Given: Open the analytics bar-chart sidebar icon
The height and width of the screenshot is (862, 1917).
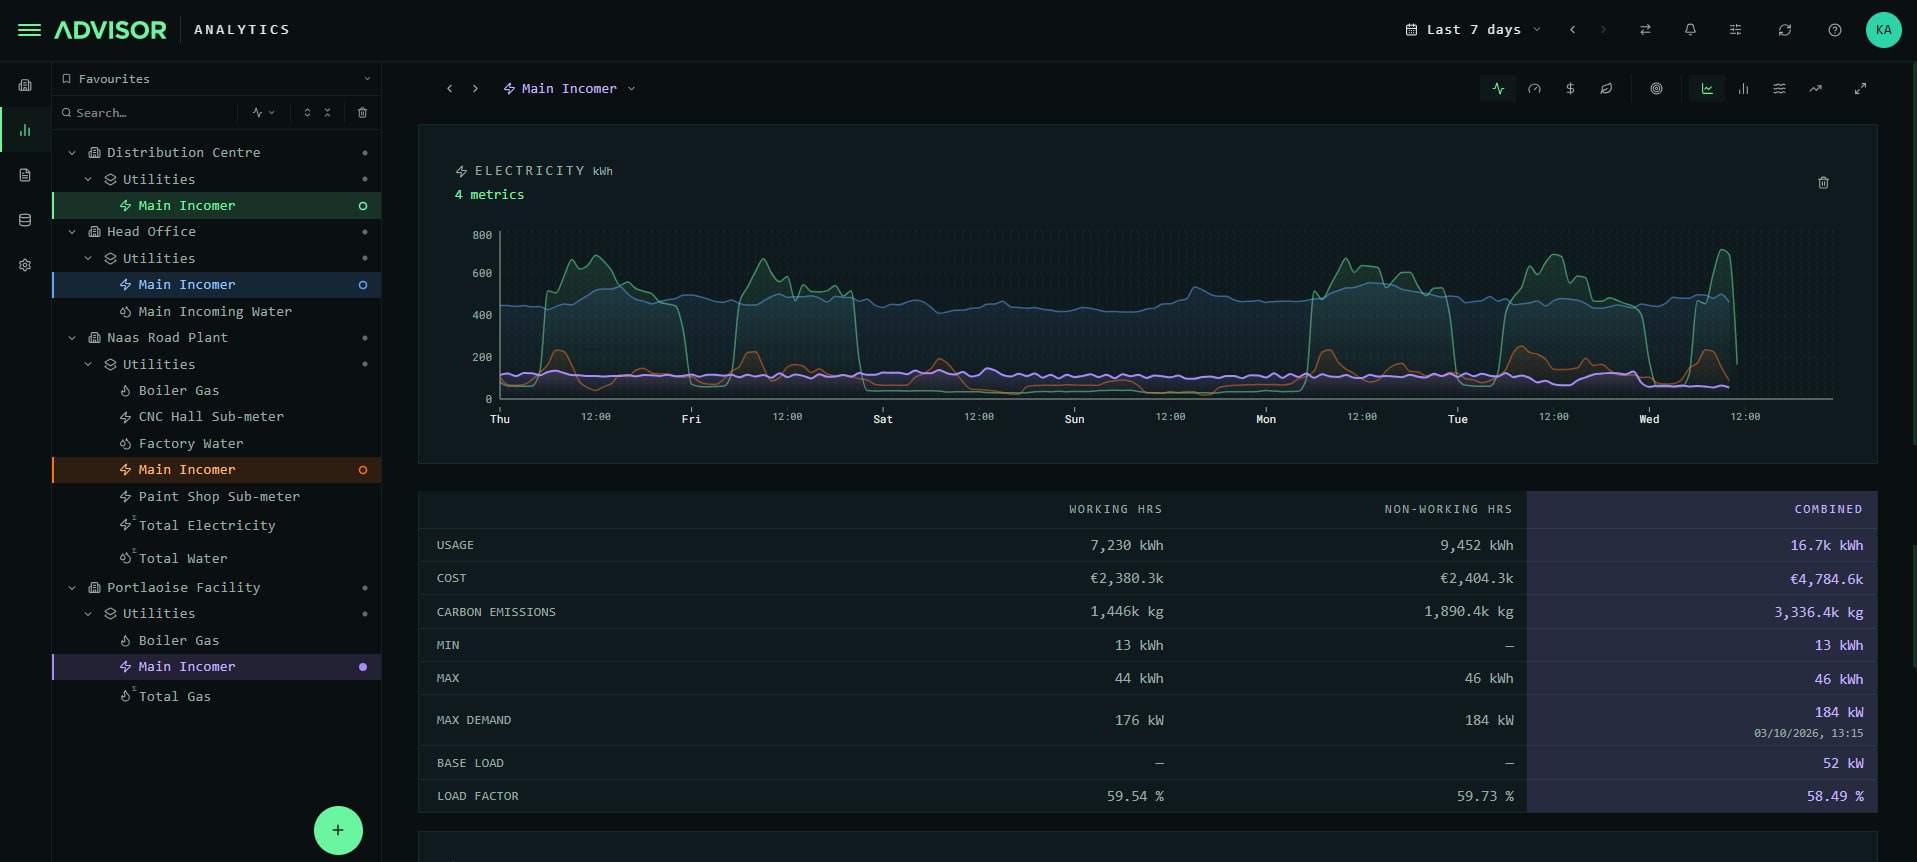Looking at the screenshot, I should tap(25, 130).
